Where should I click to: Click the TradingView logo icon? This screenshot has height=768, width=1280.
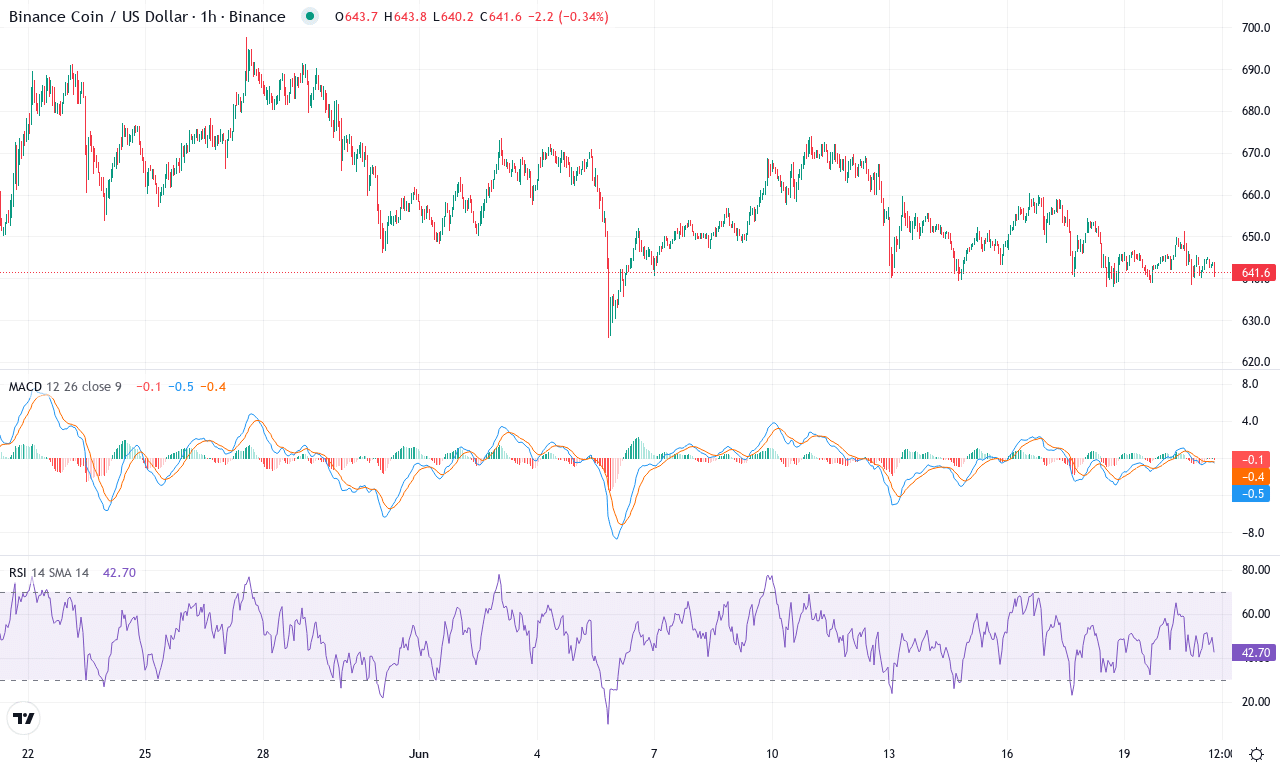[24, 718]
